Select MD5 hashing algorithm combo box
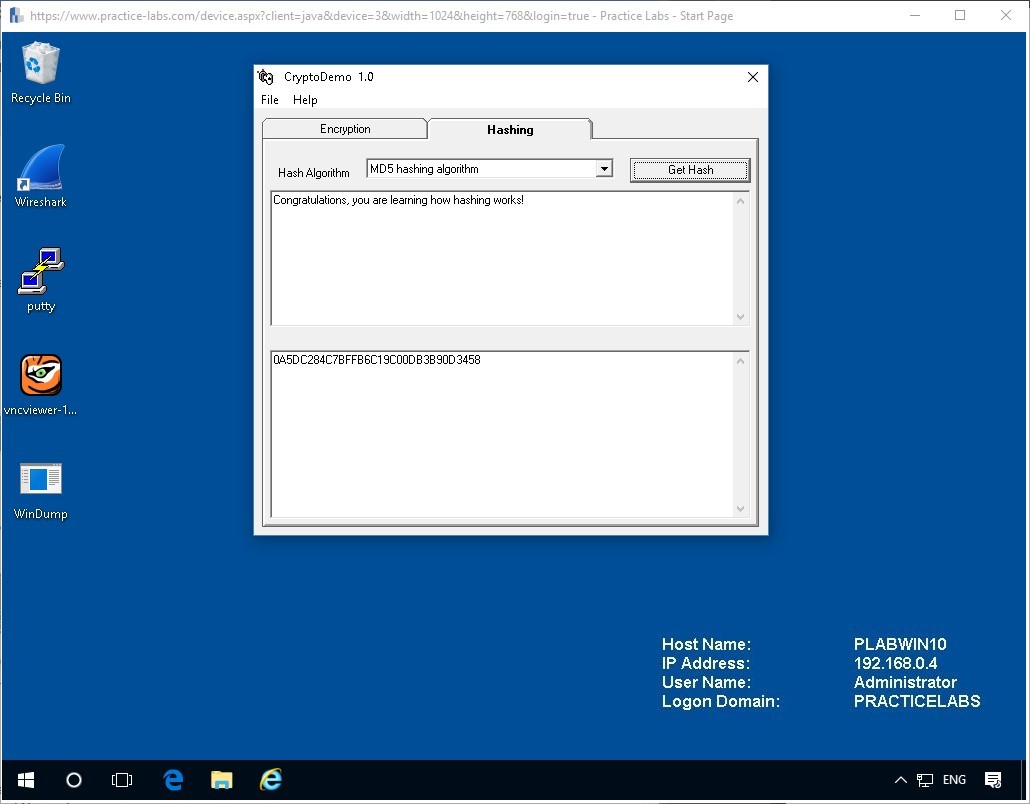 480,168
